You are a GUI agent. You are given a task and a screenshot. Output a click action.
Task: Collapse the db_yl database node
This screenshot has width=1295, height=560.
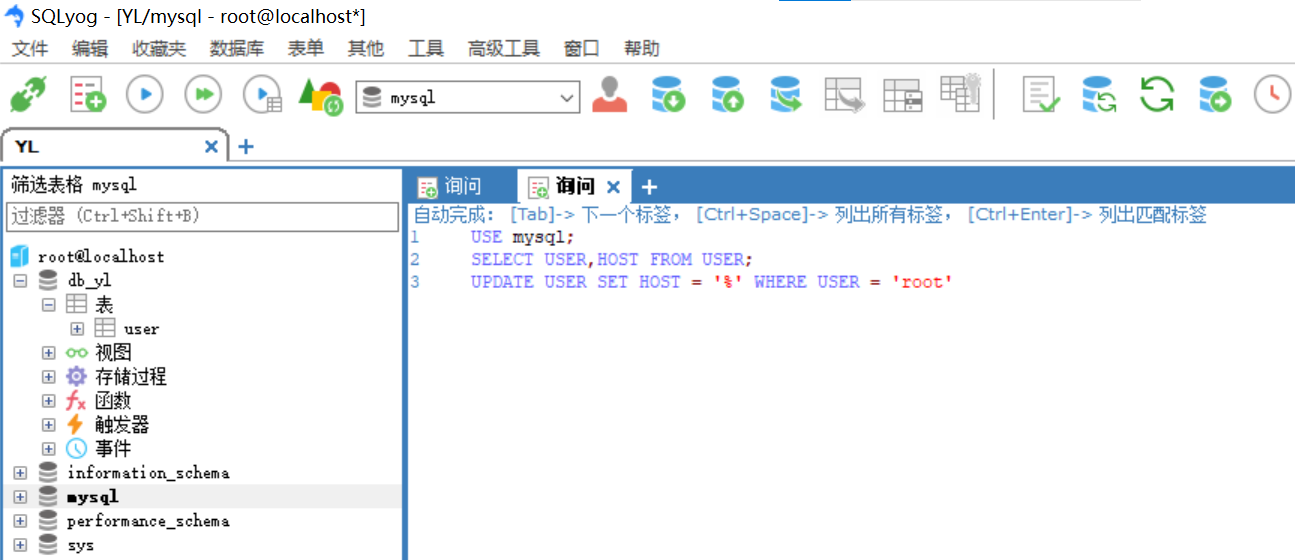coord(20,280)
